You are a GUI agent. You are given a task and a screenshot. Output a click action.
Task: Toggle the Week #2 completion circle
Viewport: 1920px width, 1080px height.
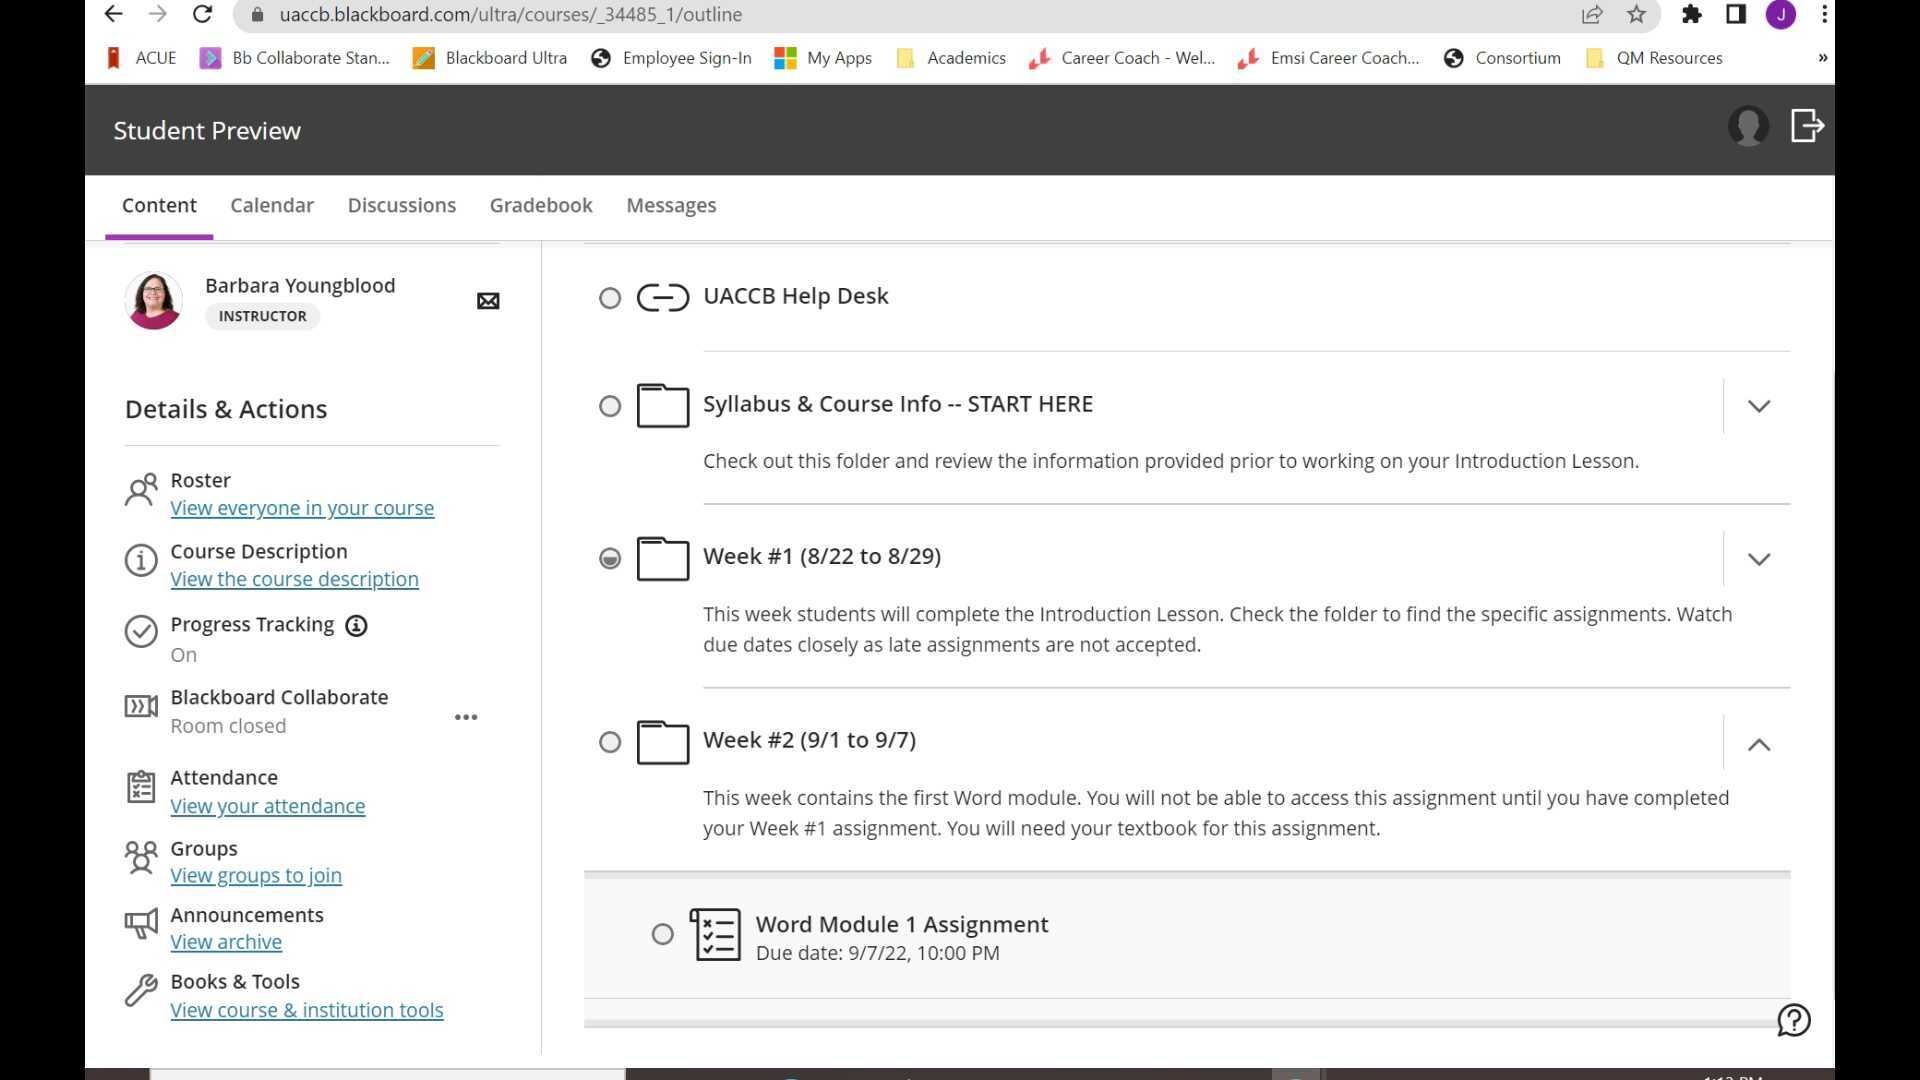(x=610, y=741)
